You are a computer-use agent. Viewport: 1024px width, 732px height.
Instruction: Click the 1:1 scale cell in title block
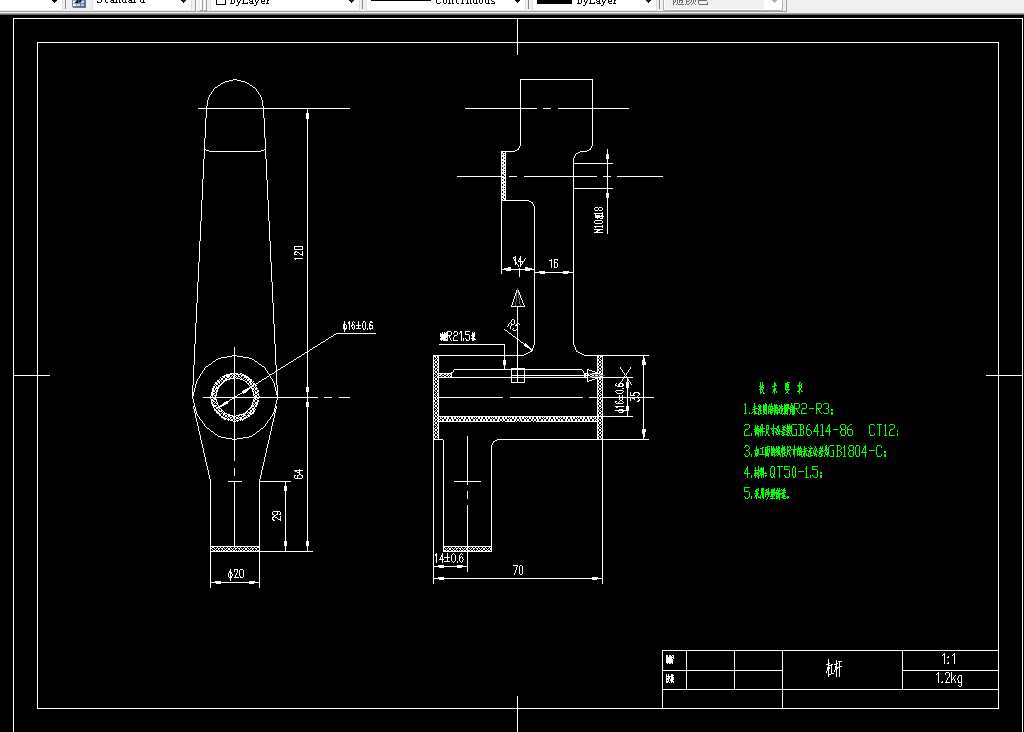(x=950, y=660)
